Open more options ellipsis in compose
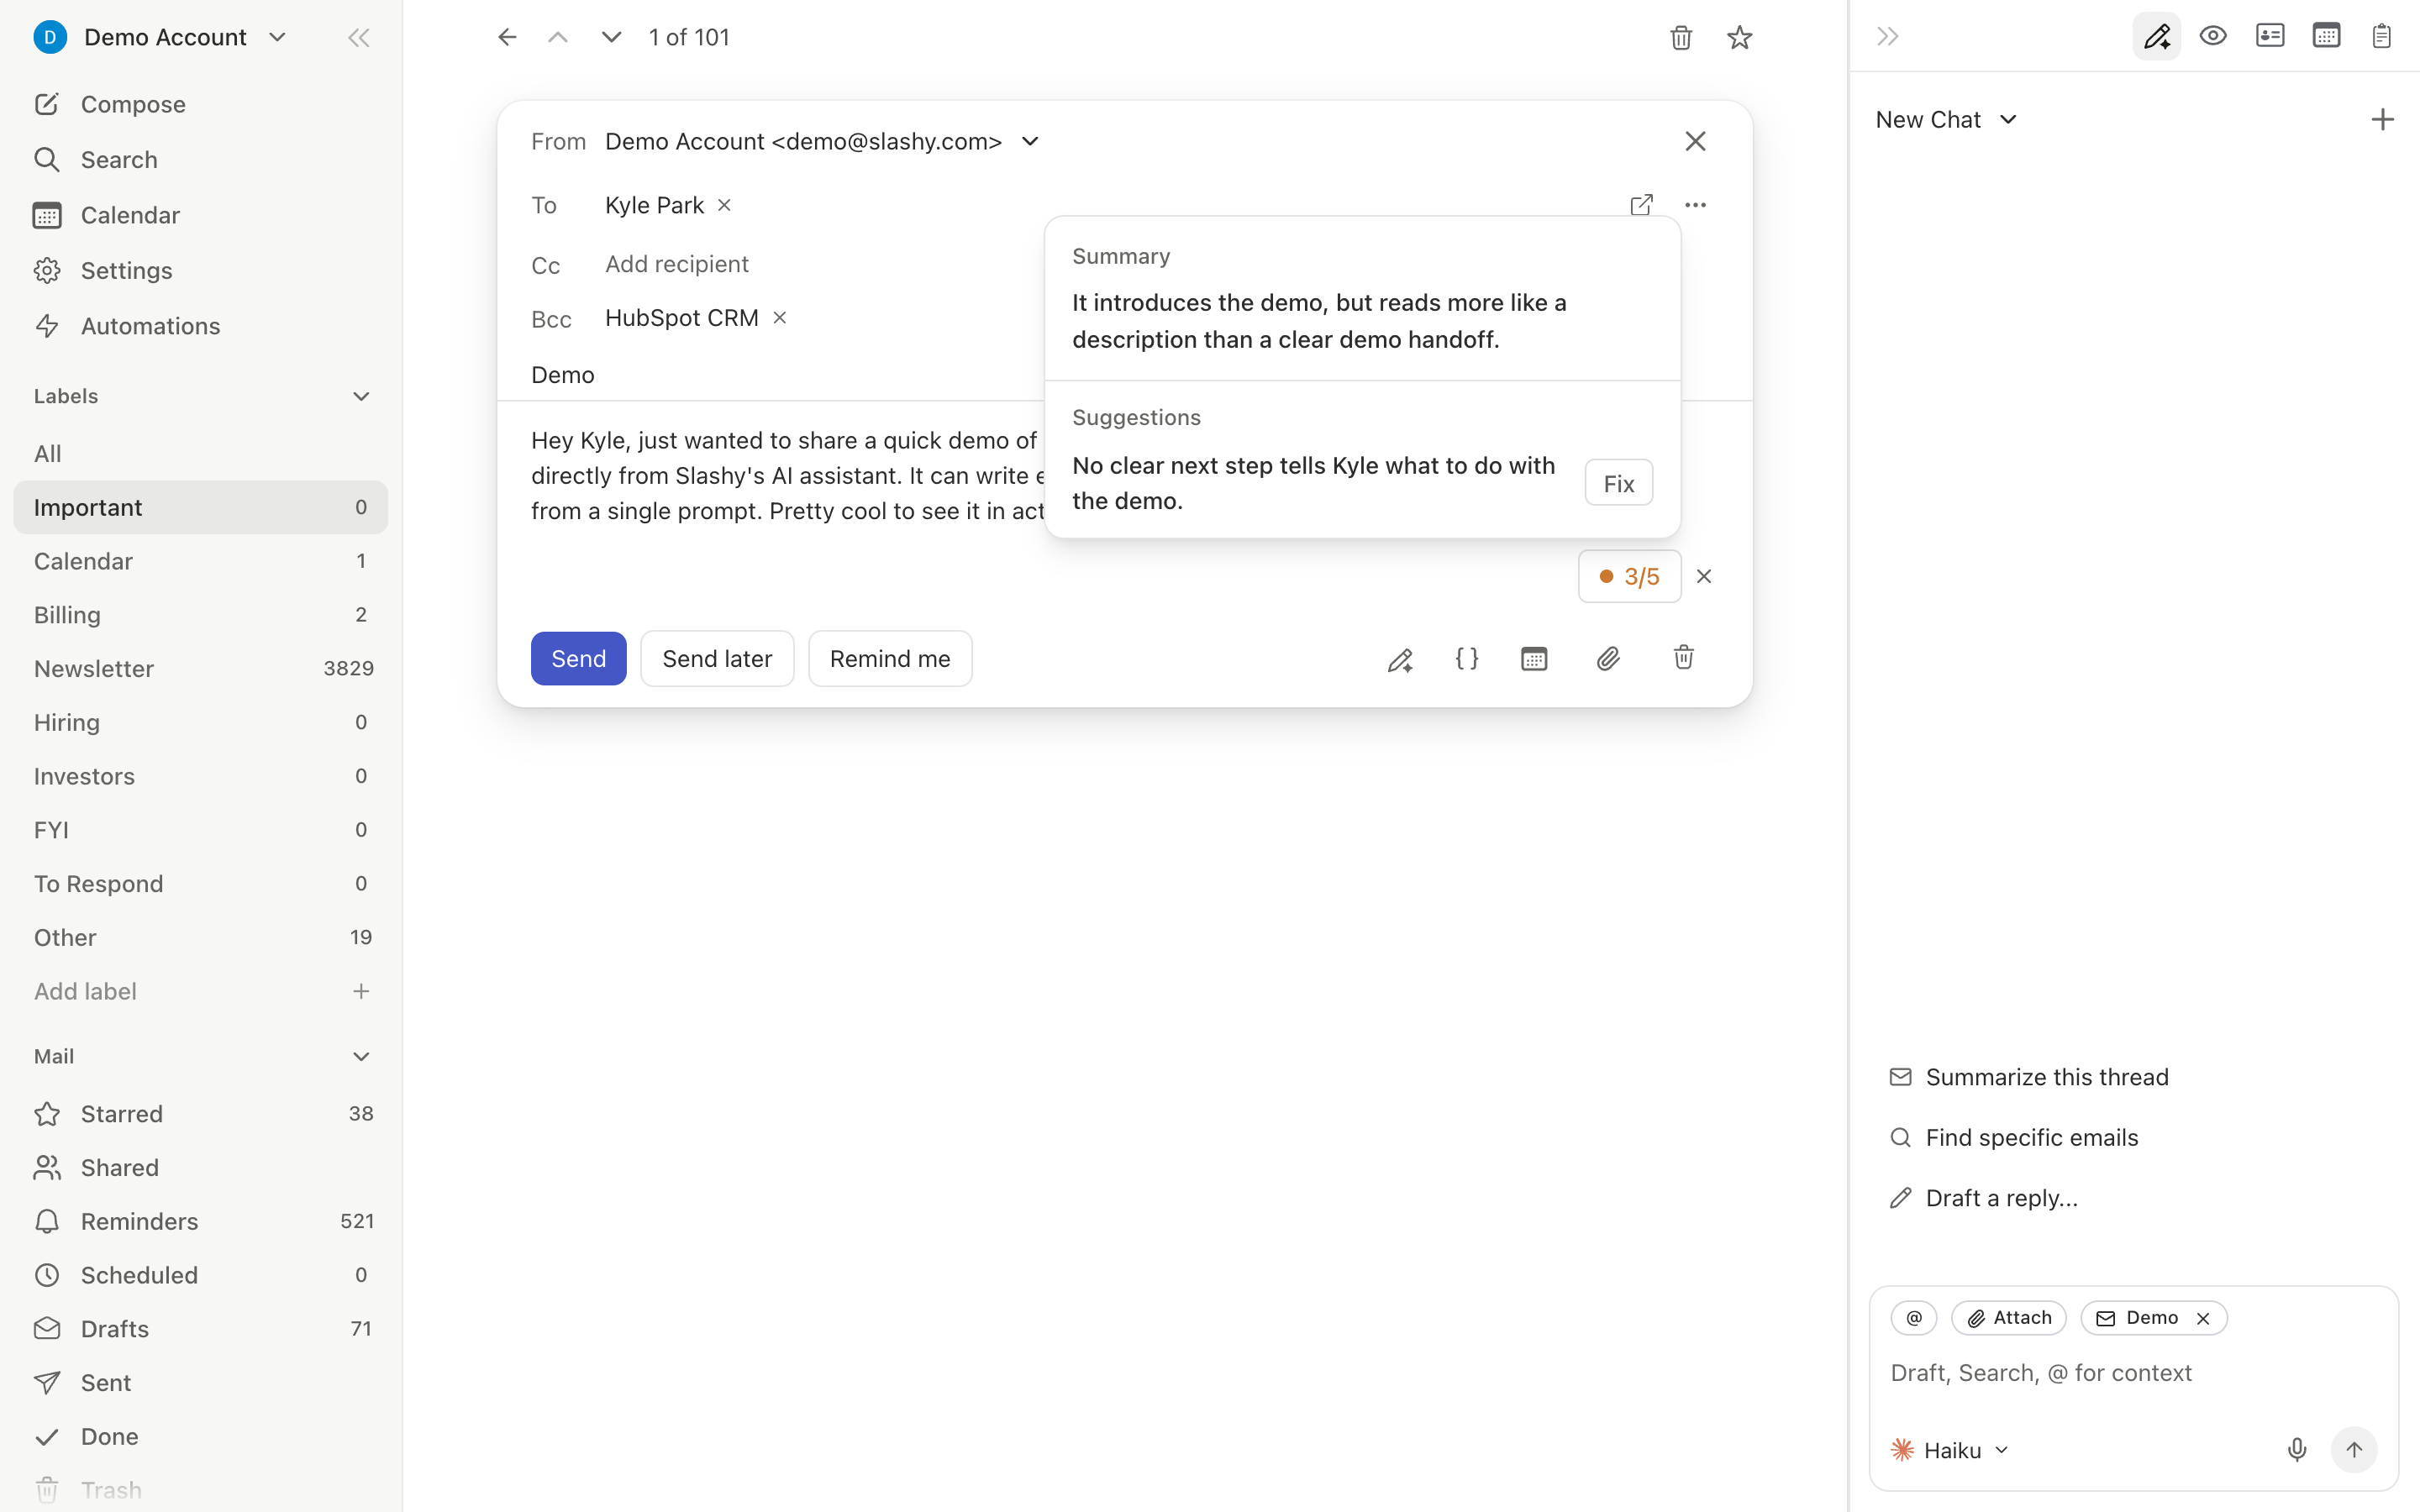This screenshot has height=1512, width=2420. [1695, 205]
